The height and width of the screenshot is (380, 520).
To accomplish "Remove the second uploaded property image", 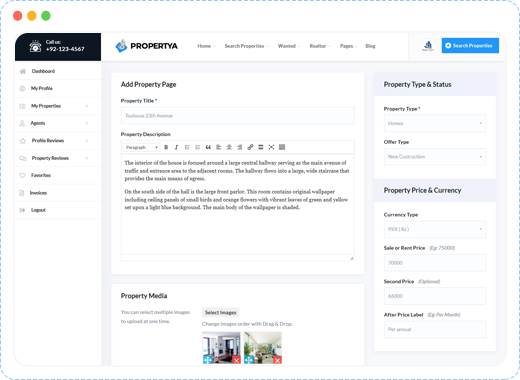I will [x=277, y=360].
